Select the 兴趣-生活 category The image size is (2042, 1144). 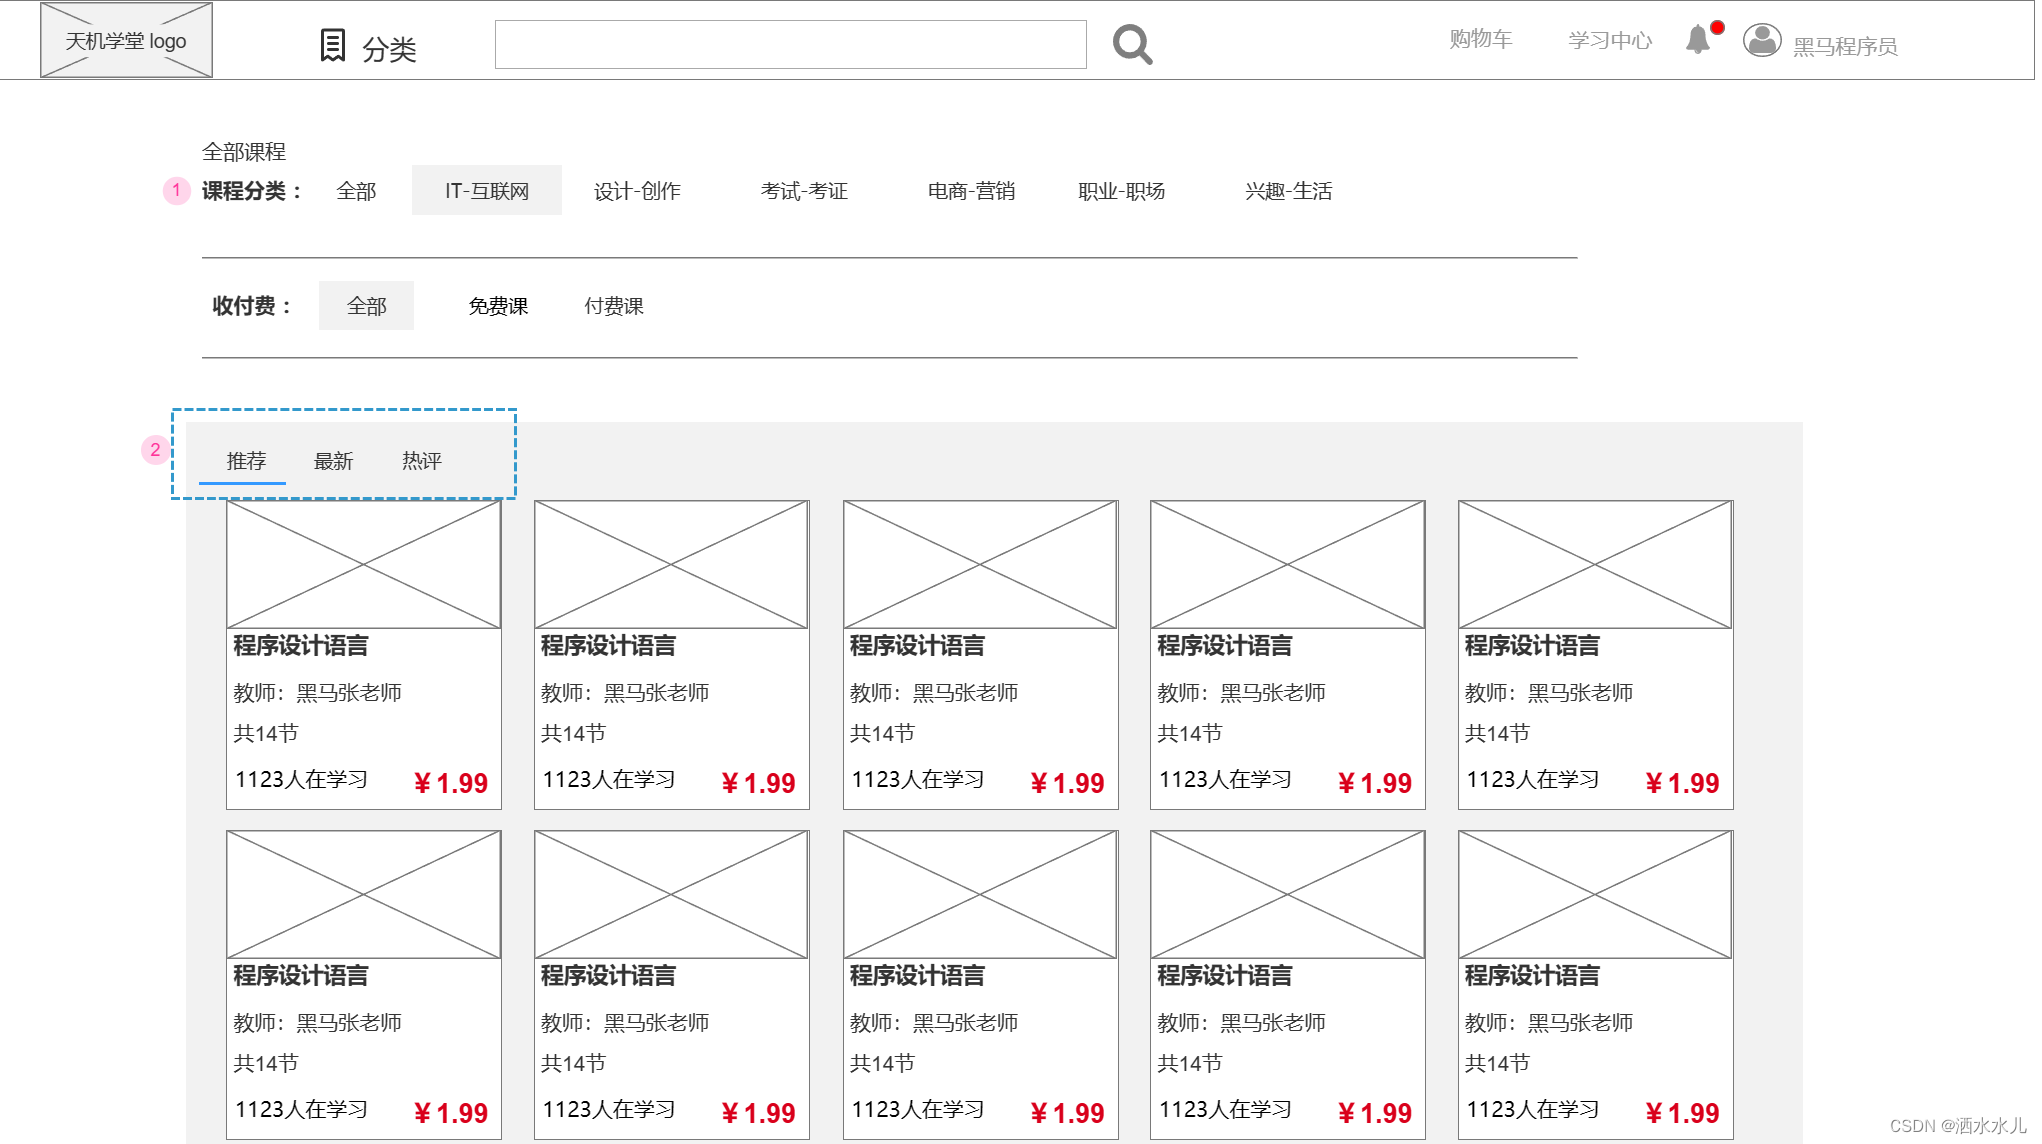click(x=1288, y=191)
